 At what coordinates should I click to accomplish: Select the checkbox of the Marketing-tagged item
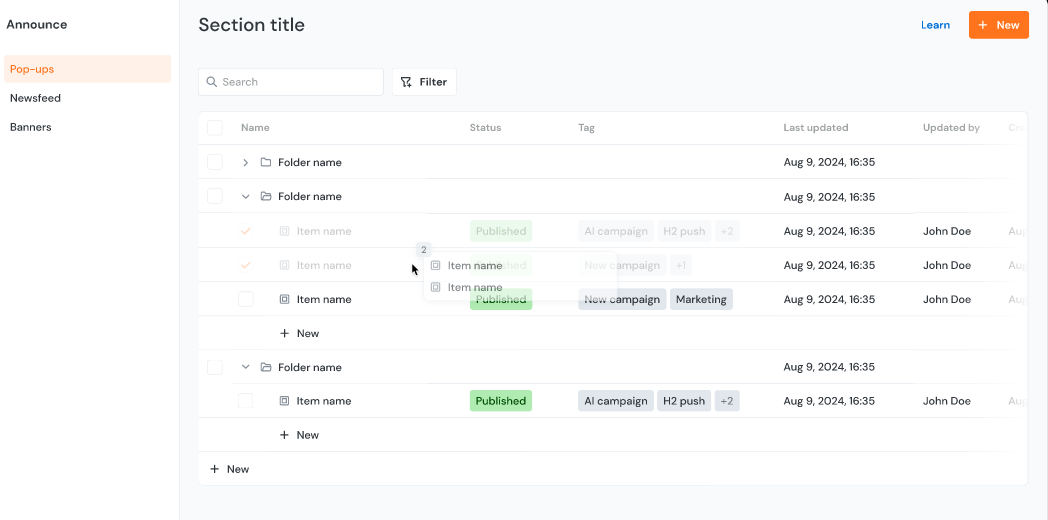tap(246, 299)
